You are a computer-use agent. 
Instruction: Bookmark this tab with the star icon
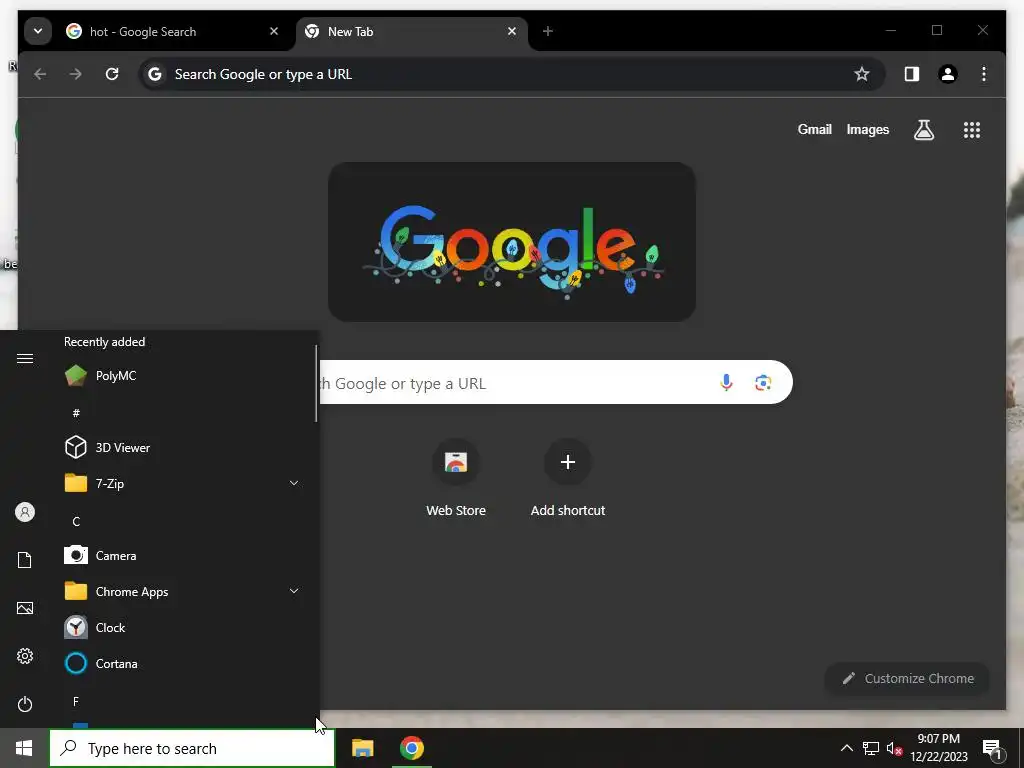tap(861, 74)
